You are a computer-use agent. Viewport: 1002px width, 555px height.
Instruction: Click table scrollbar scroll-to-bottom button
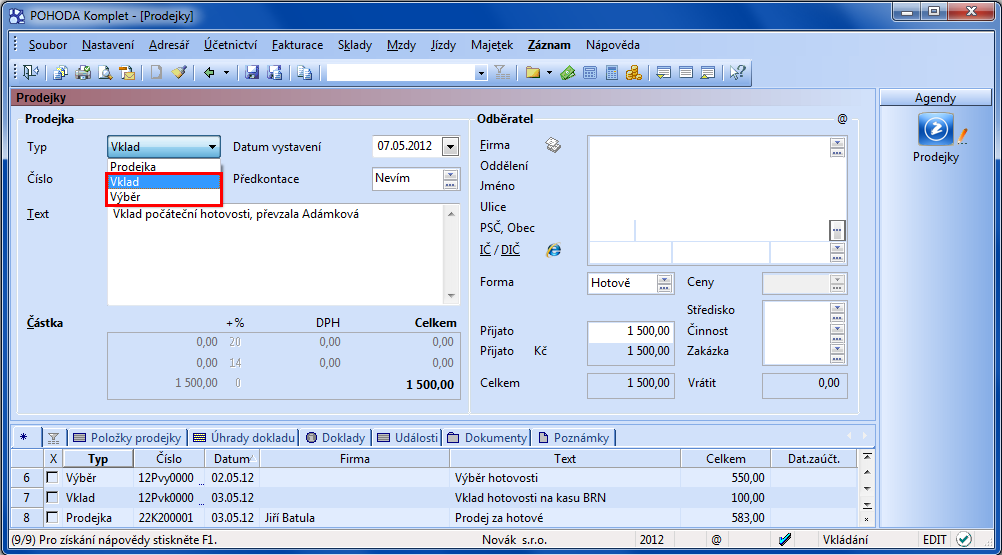point(867,505)
